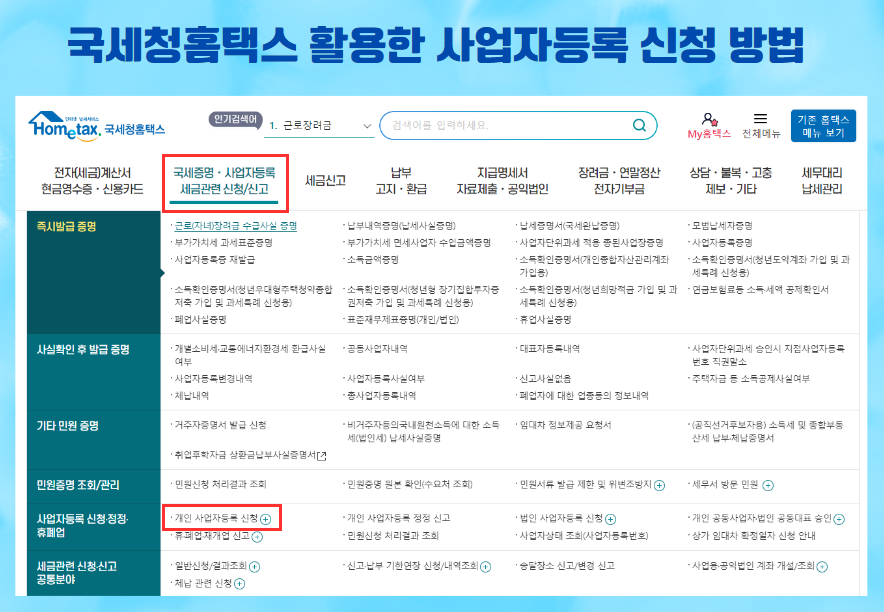Open 사업자상태 조회(사업자등록번호) link
The height and width of the screenshot is (612, 884).
tap(584, 535)
